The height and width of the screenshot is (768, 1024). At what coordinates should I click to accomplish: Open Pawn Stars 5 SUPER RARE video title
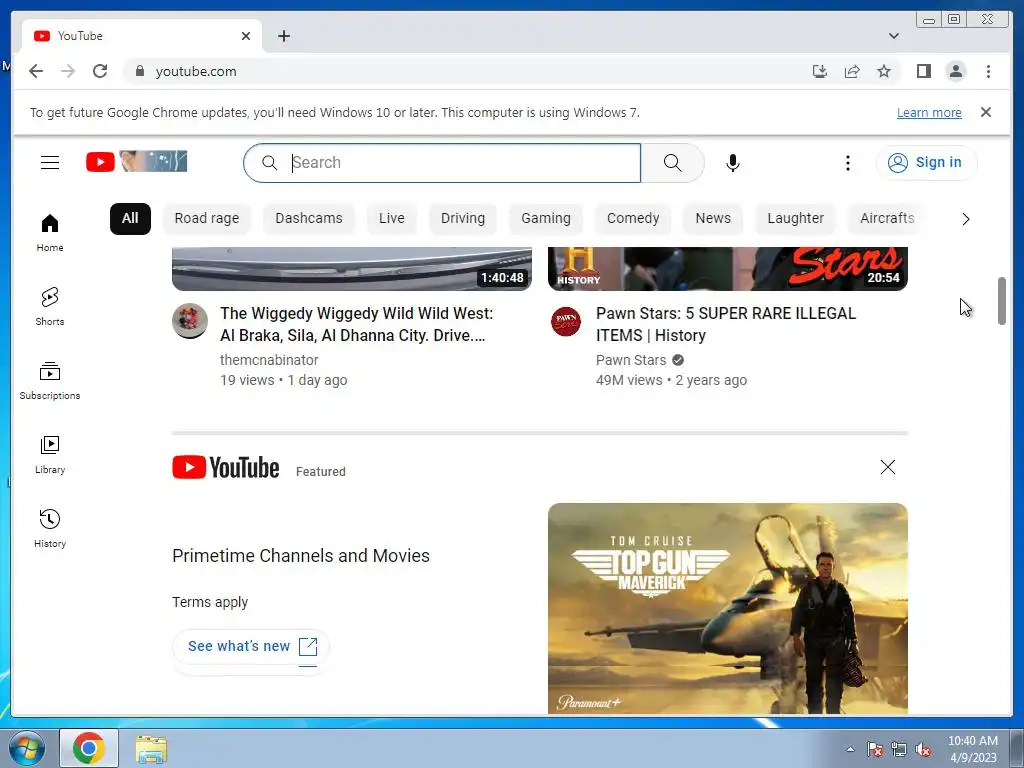tap(726, 324)
